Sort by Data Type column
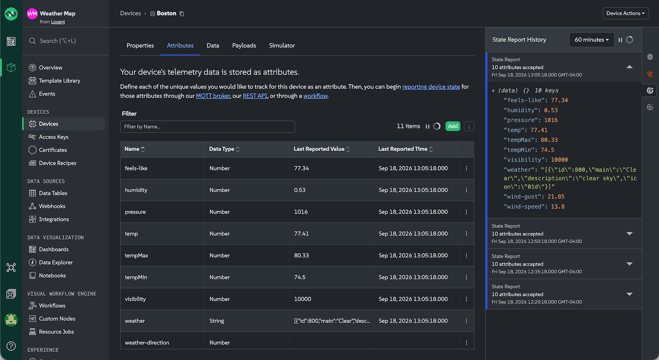Image resolution: width=659 pixels, height=360 pixels. click(224, 150)
